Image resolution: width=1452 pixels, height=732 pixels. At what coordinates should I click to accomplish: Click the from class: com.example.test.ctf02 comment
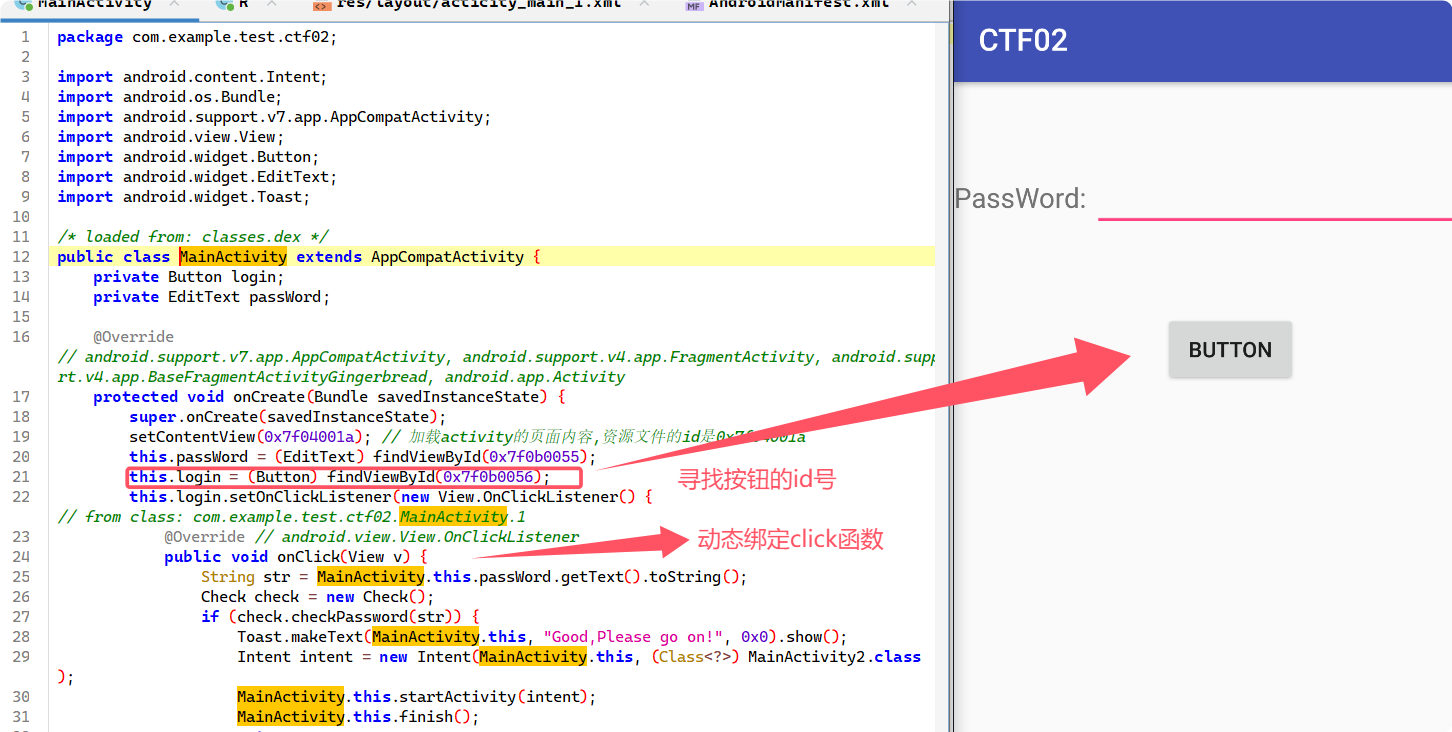291,517
